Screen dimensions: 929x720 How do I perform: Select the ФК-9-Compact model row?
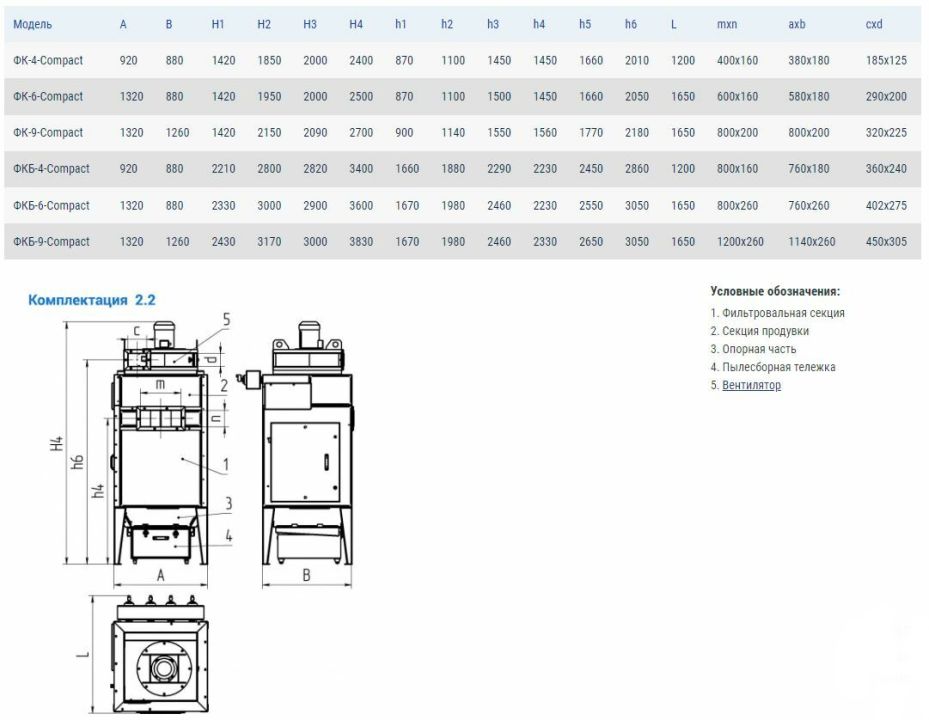pyautogui.click(x=462, y=133)
